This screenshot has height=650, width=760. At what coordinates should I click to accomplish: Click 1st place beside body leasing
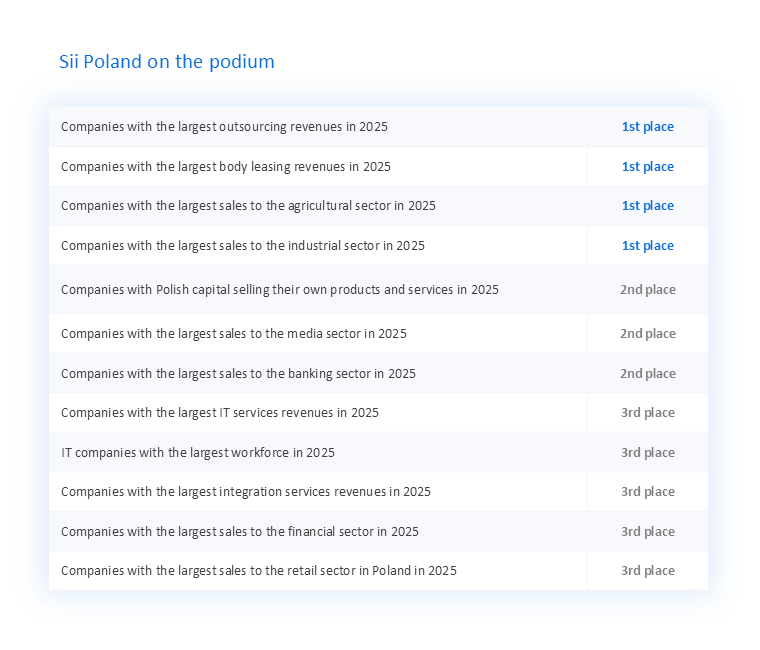(648, 166)
